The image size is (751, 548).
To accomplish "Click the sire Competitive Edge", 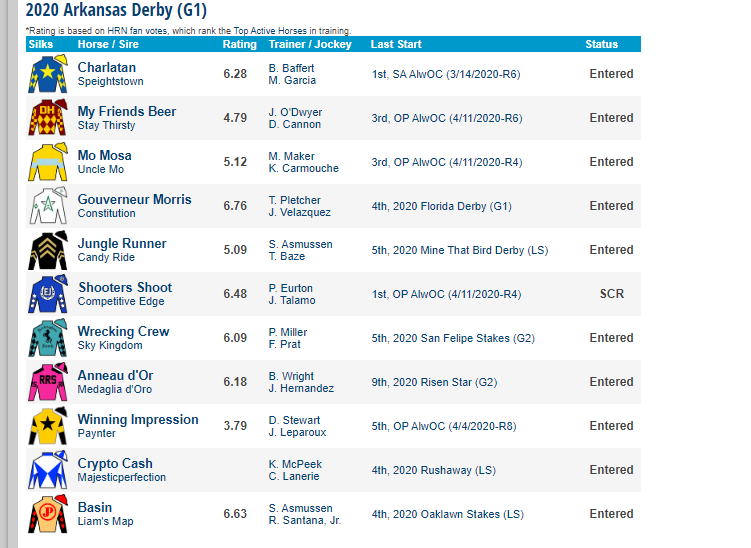I will click(121, 301).
